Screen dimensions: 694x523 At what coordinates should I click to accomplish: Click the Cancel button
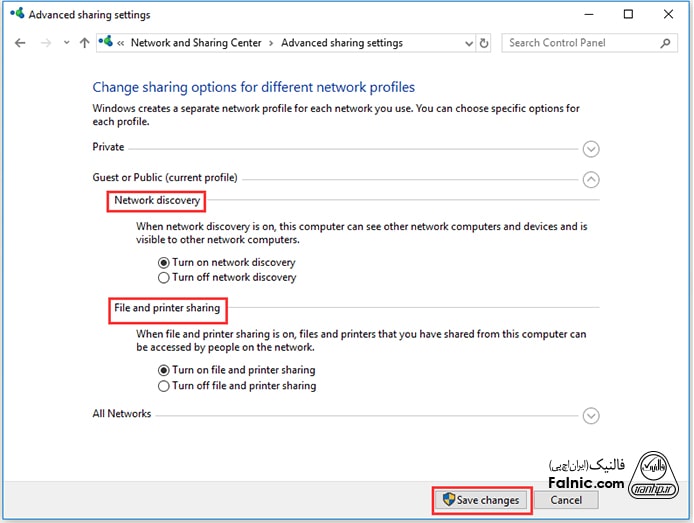566,500
